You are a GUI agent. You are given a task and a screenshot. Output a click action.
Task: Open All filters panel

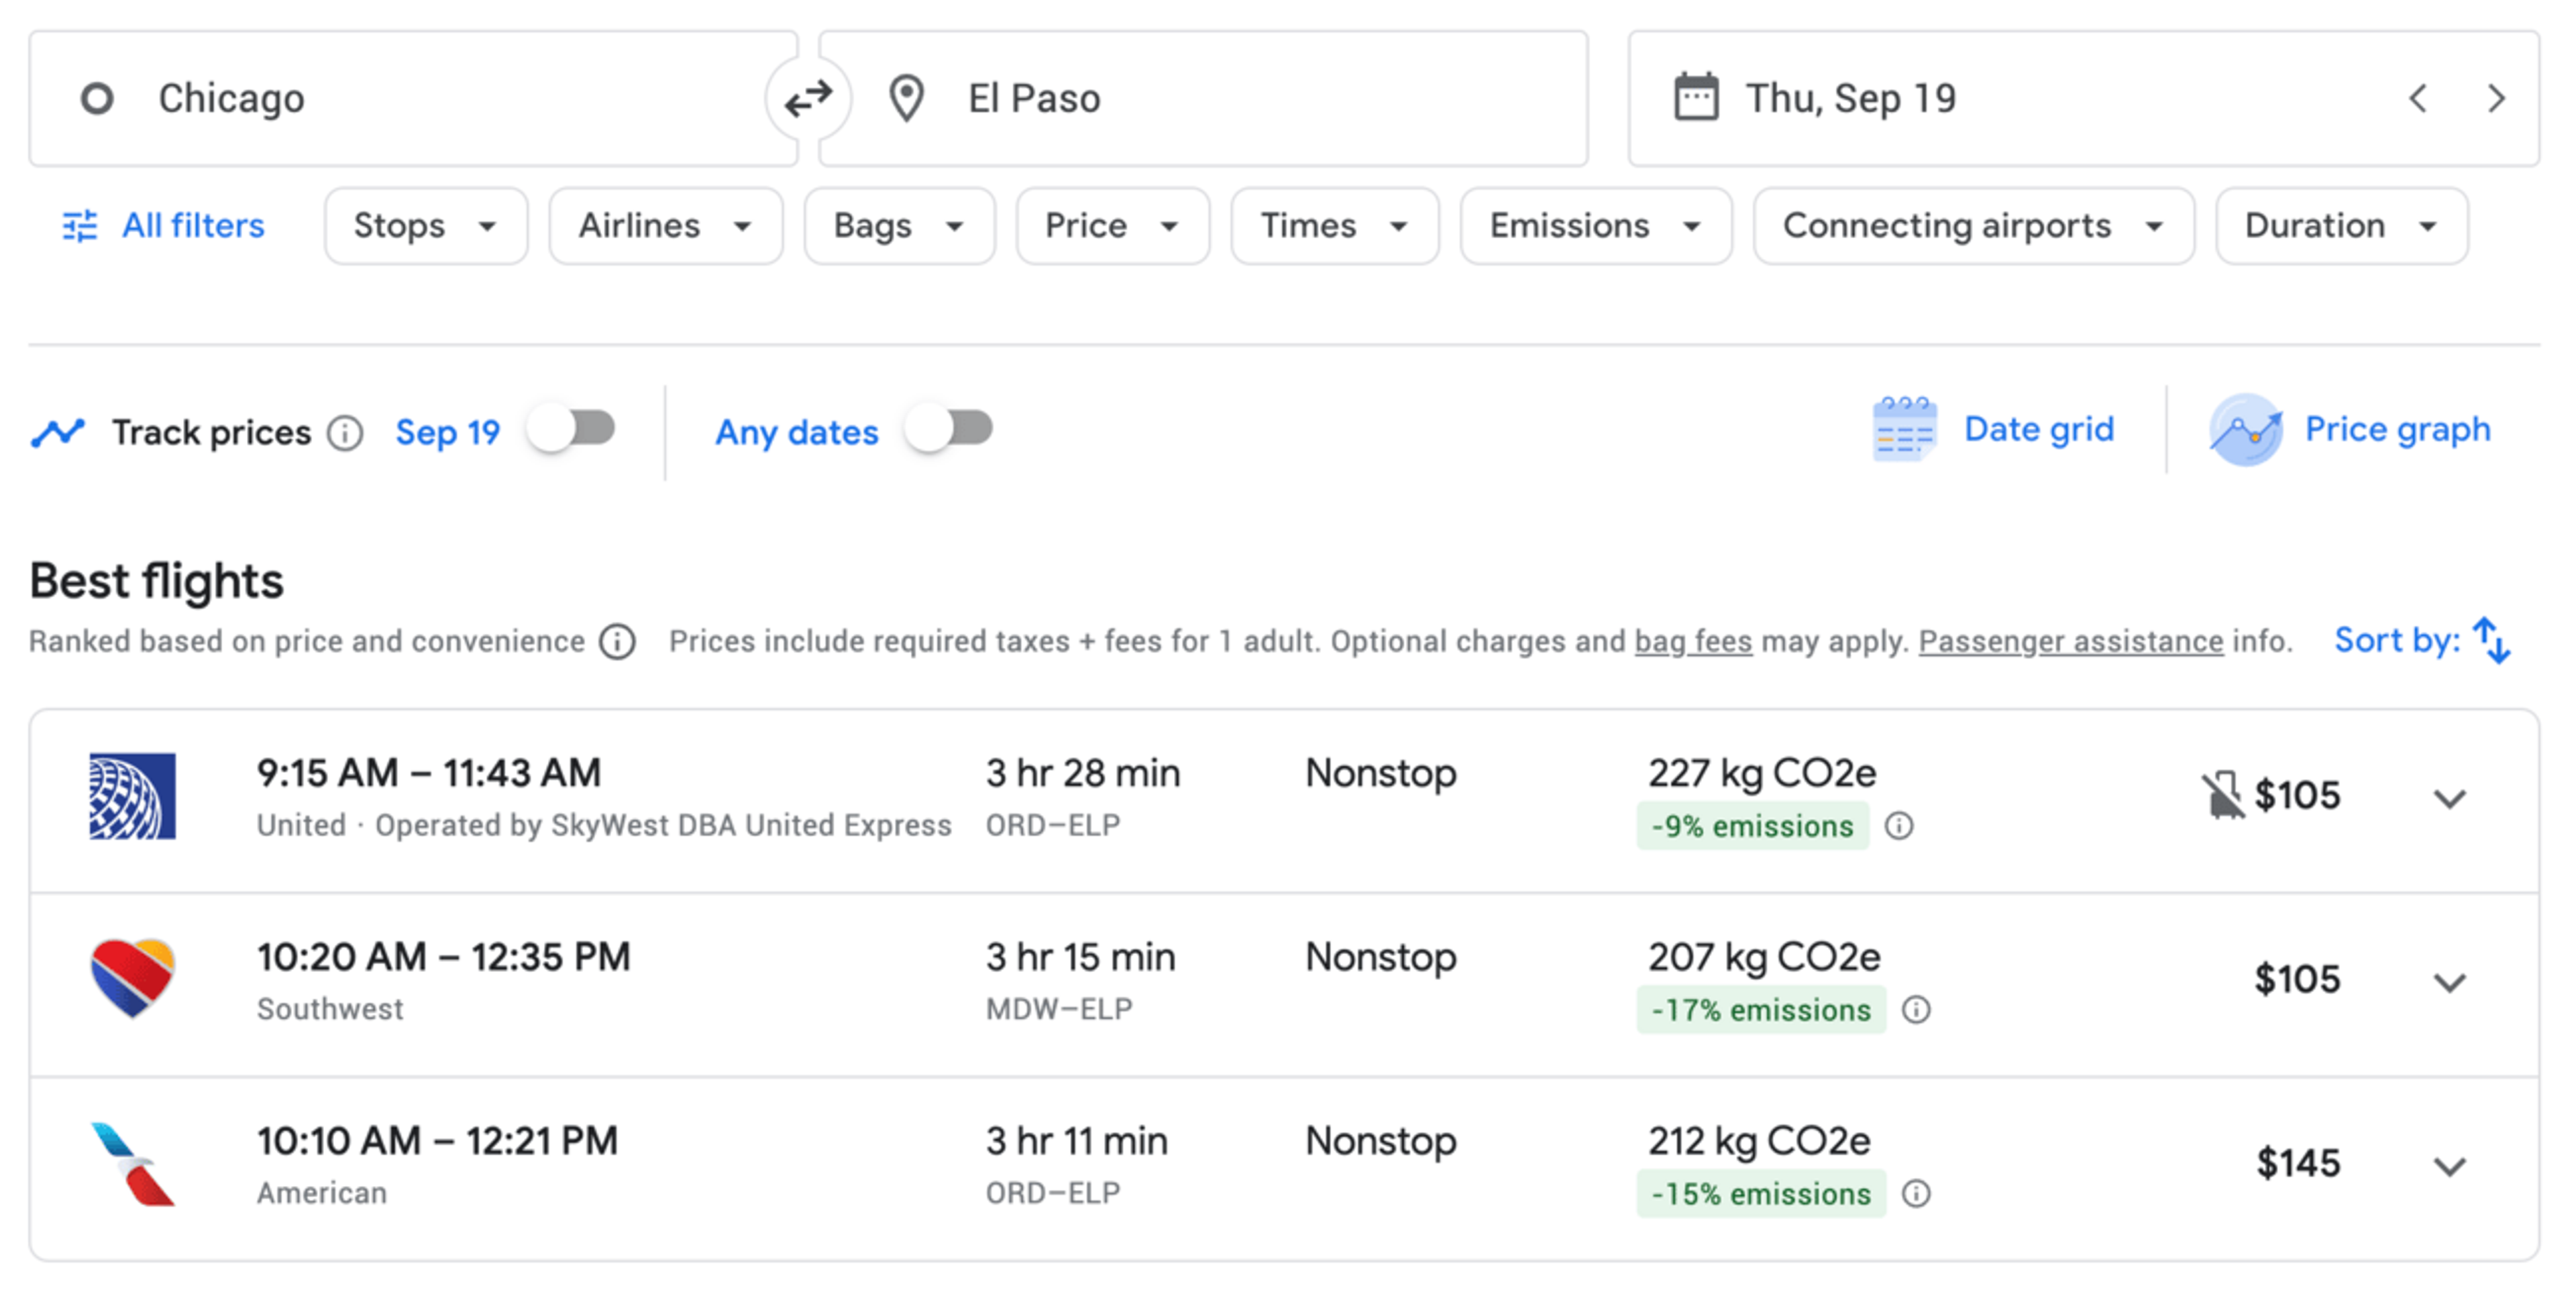(x=164, y=226)
